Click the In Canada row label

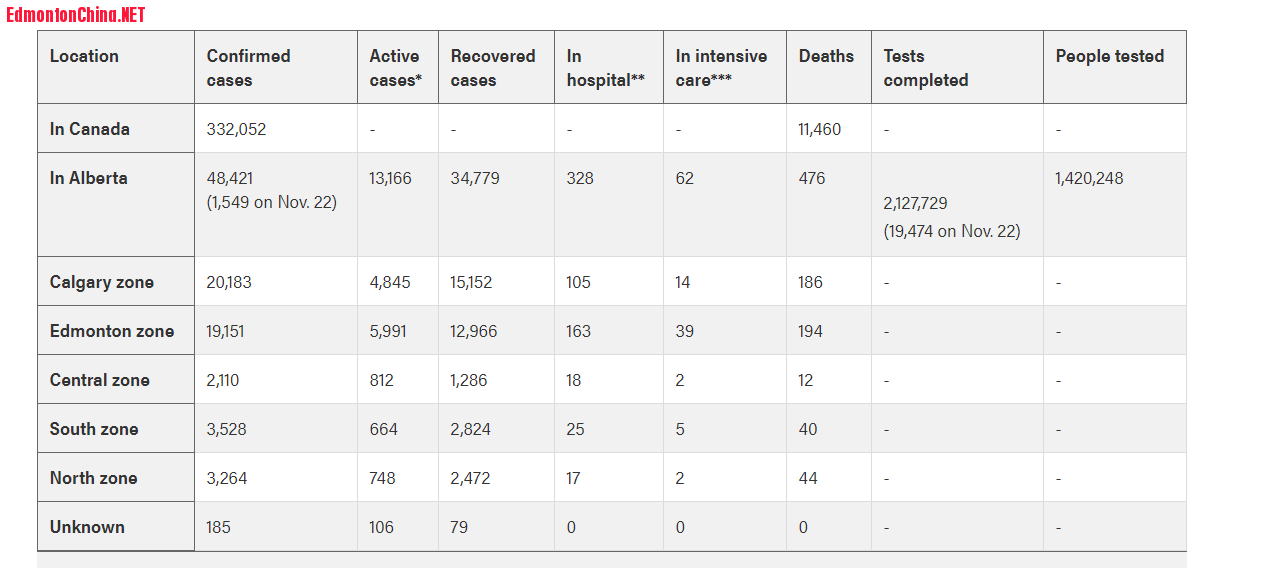coord(90,129)
